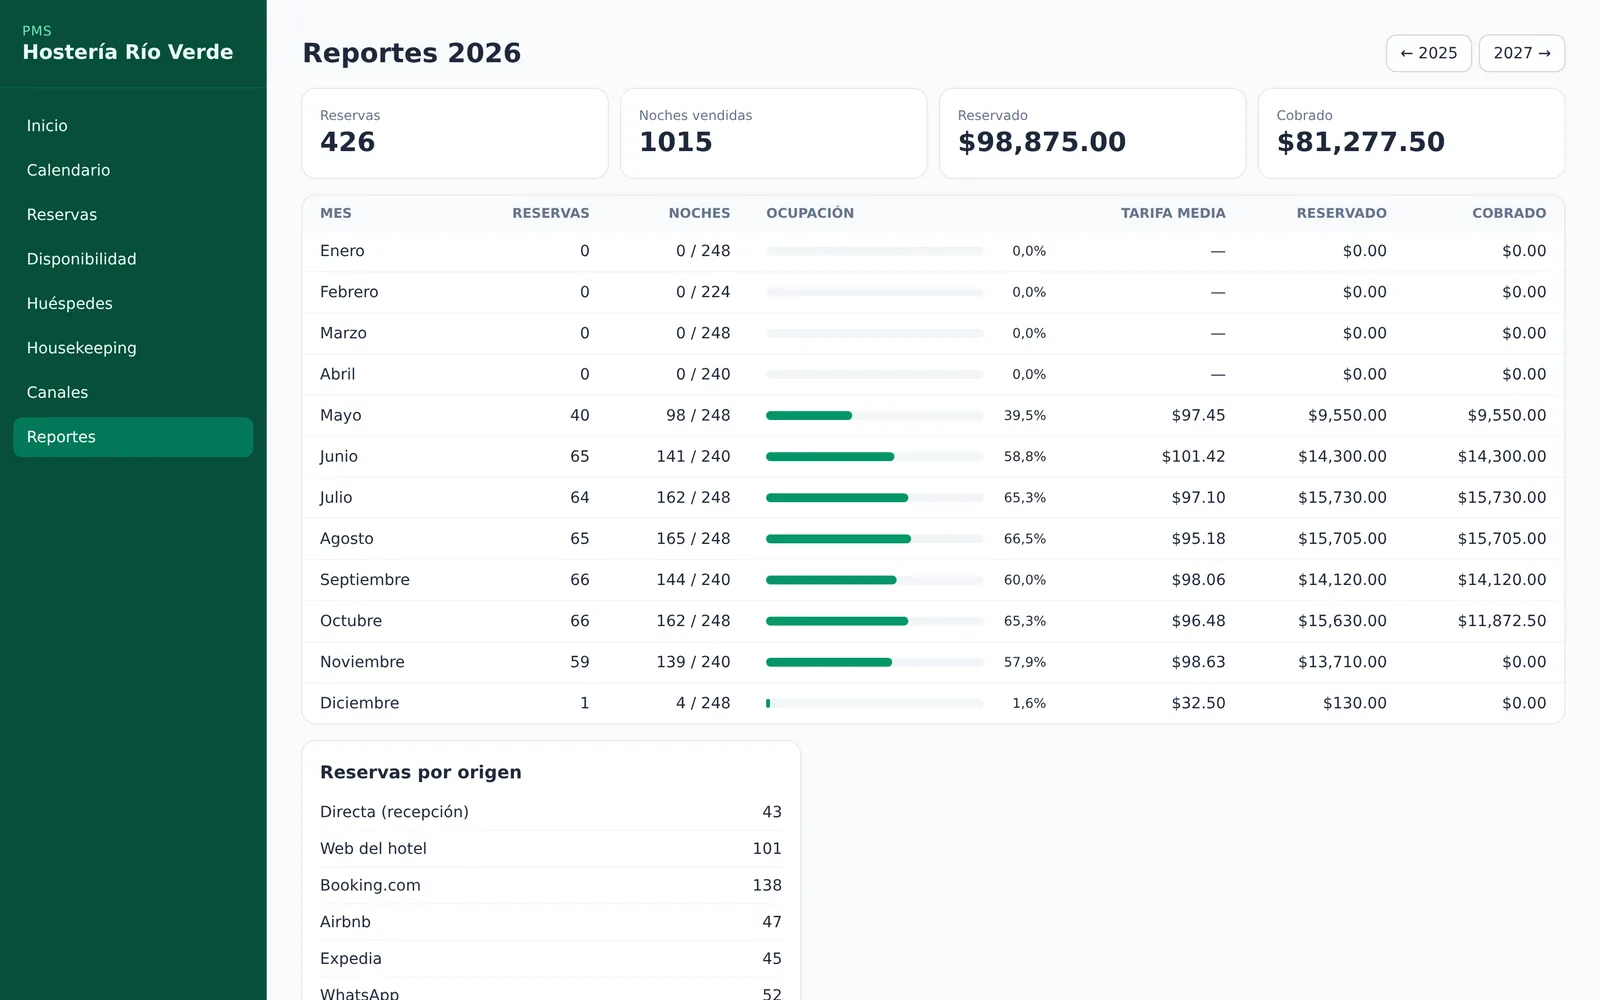Image resolution: width=1600 pixels, height=1000 pixels.
Task: Click the 66,5% occupancy for Agosto
Action: 1025,539
